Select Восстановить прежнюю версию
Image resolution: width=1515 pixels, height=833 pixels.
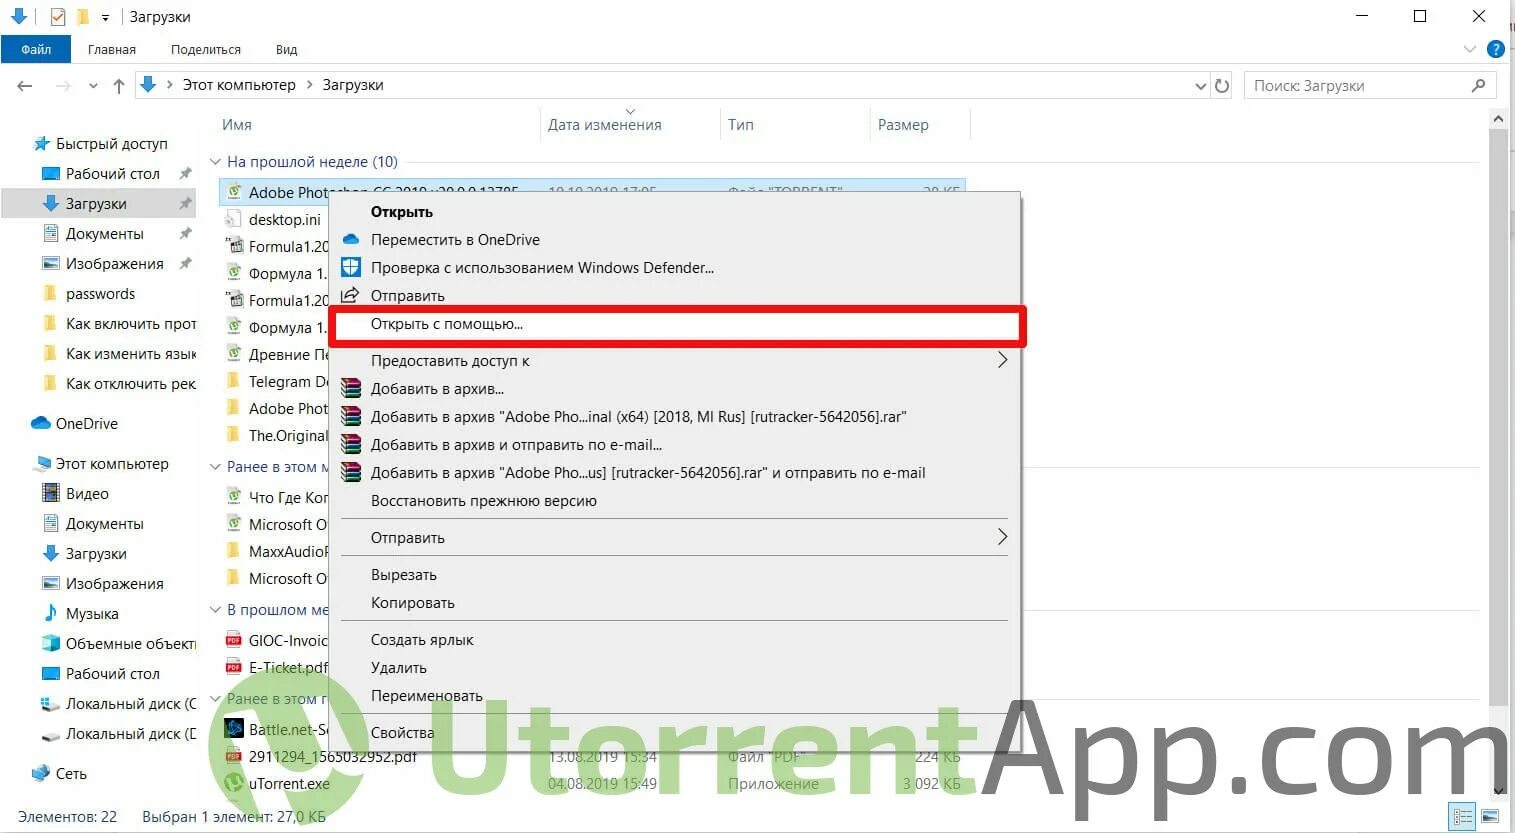[484, 501]
